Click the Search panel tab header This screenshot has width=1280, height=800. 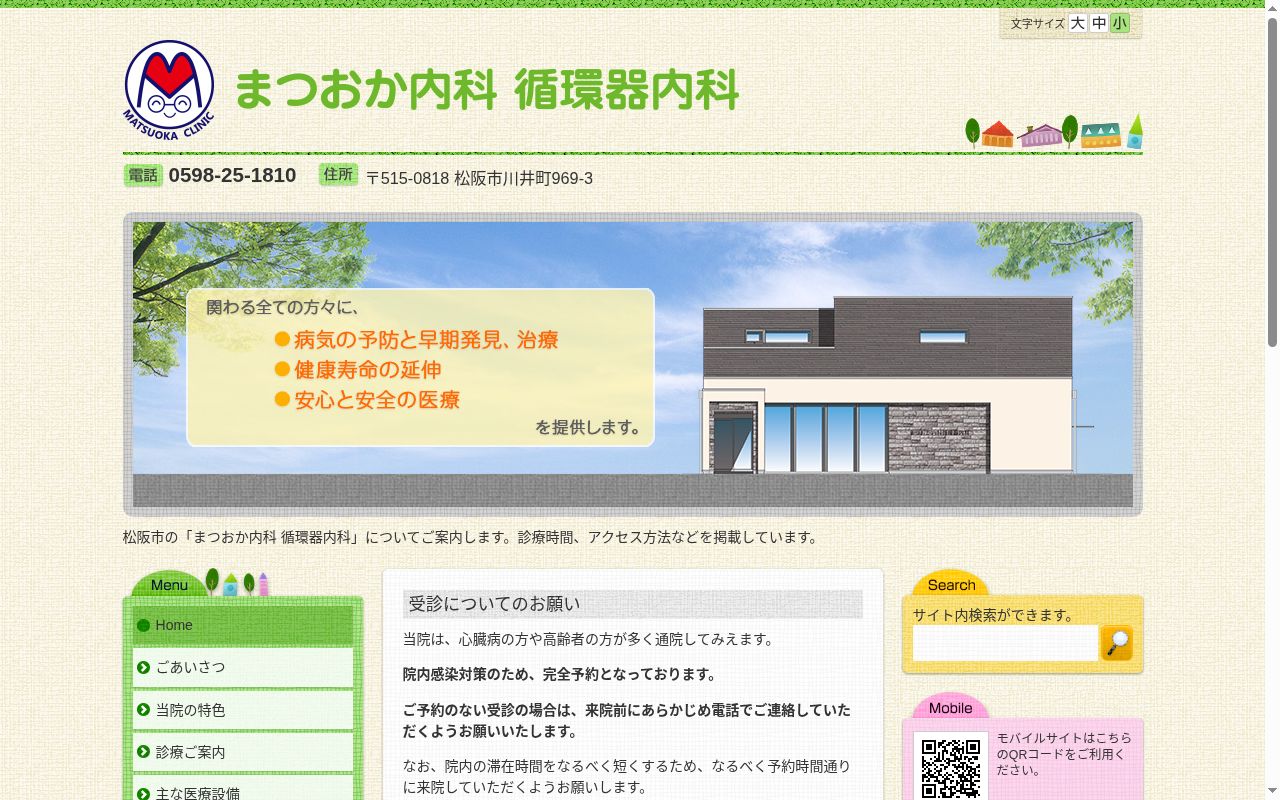tap(951, 584)
